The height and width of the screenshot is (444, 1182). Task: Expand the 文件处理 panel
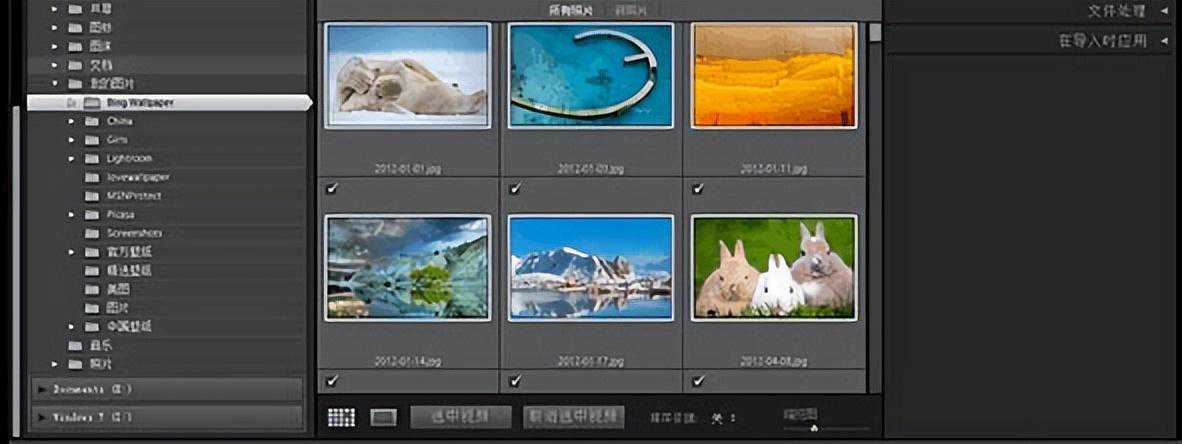(1164, 11)
